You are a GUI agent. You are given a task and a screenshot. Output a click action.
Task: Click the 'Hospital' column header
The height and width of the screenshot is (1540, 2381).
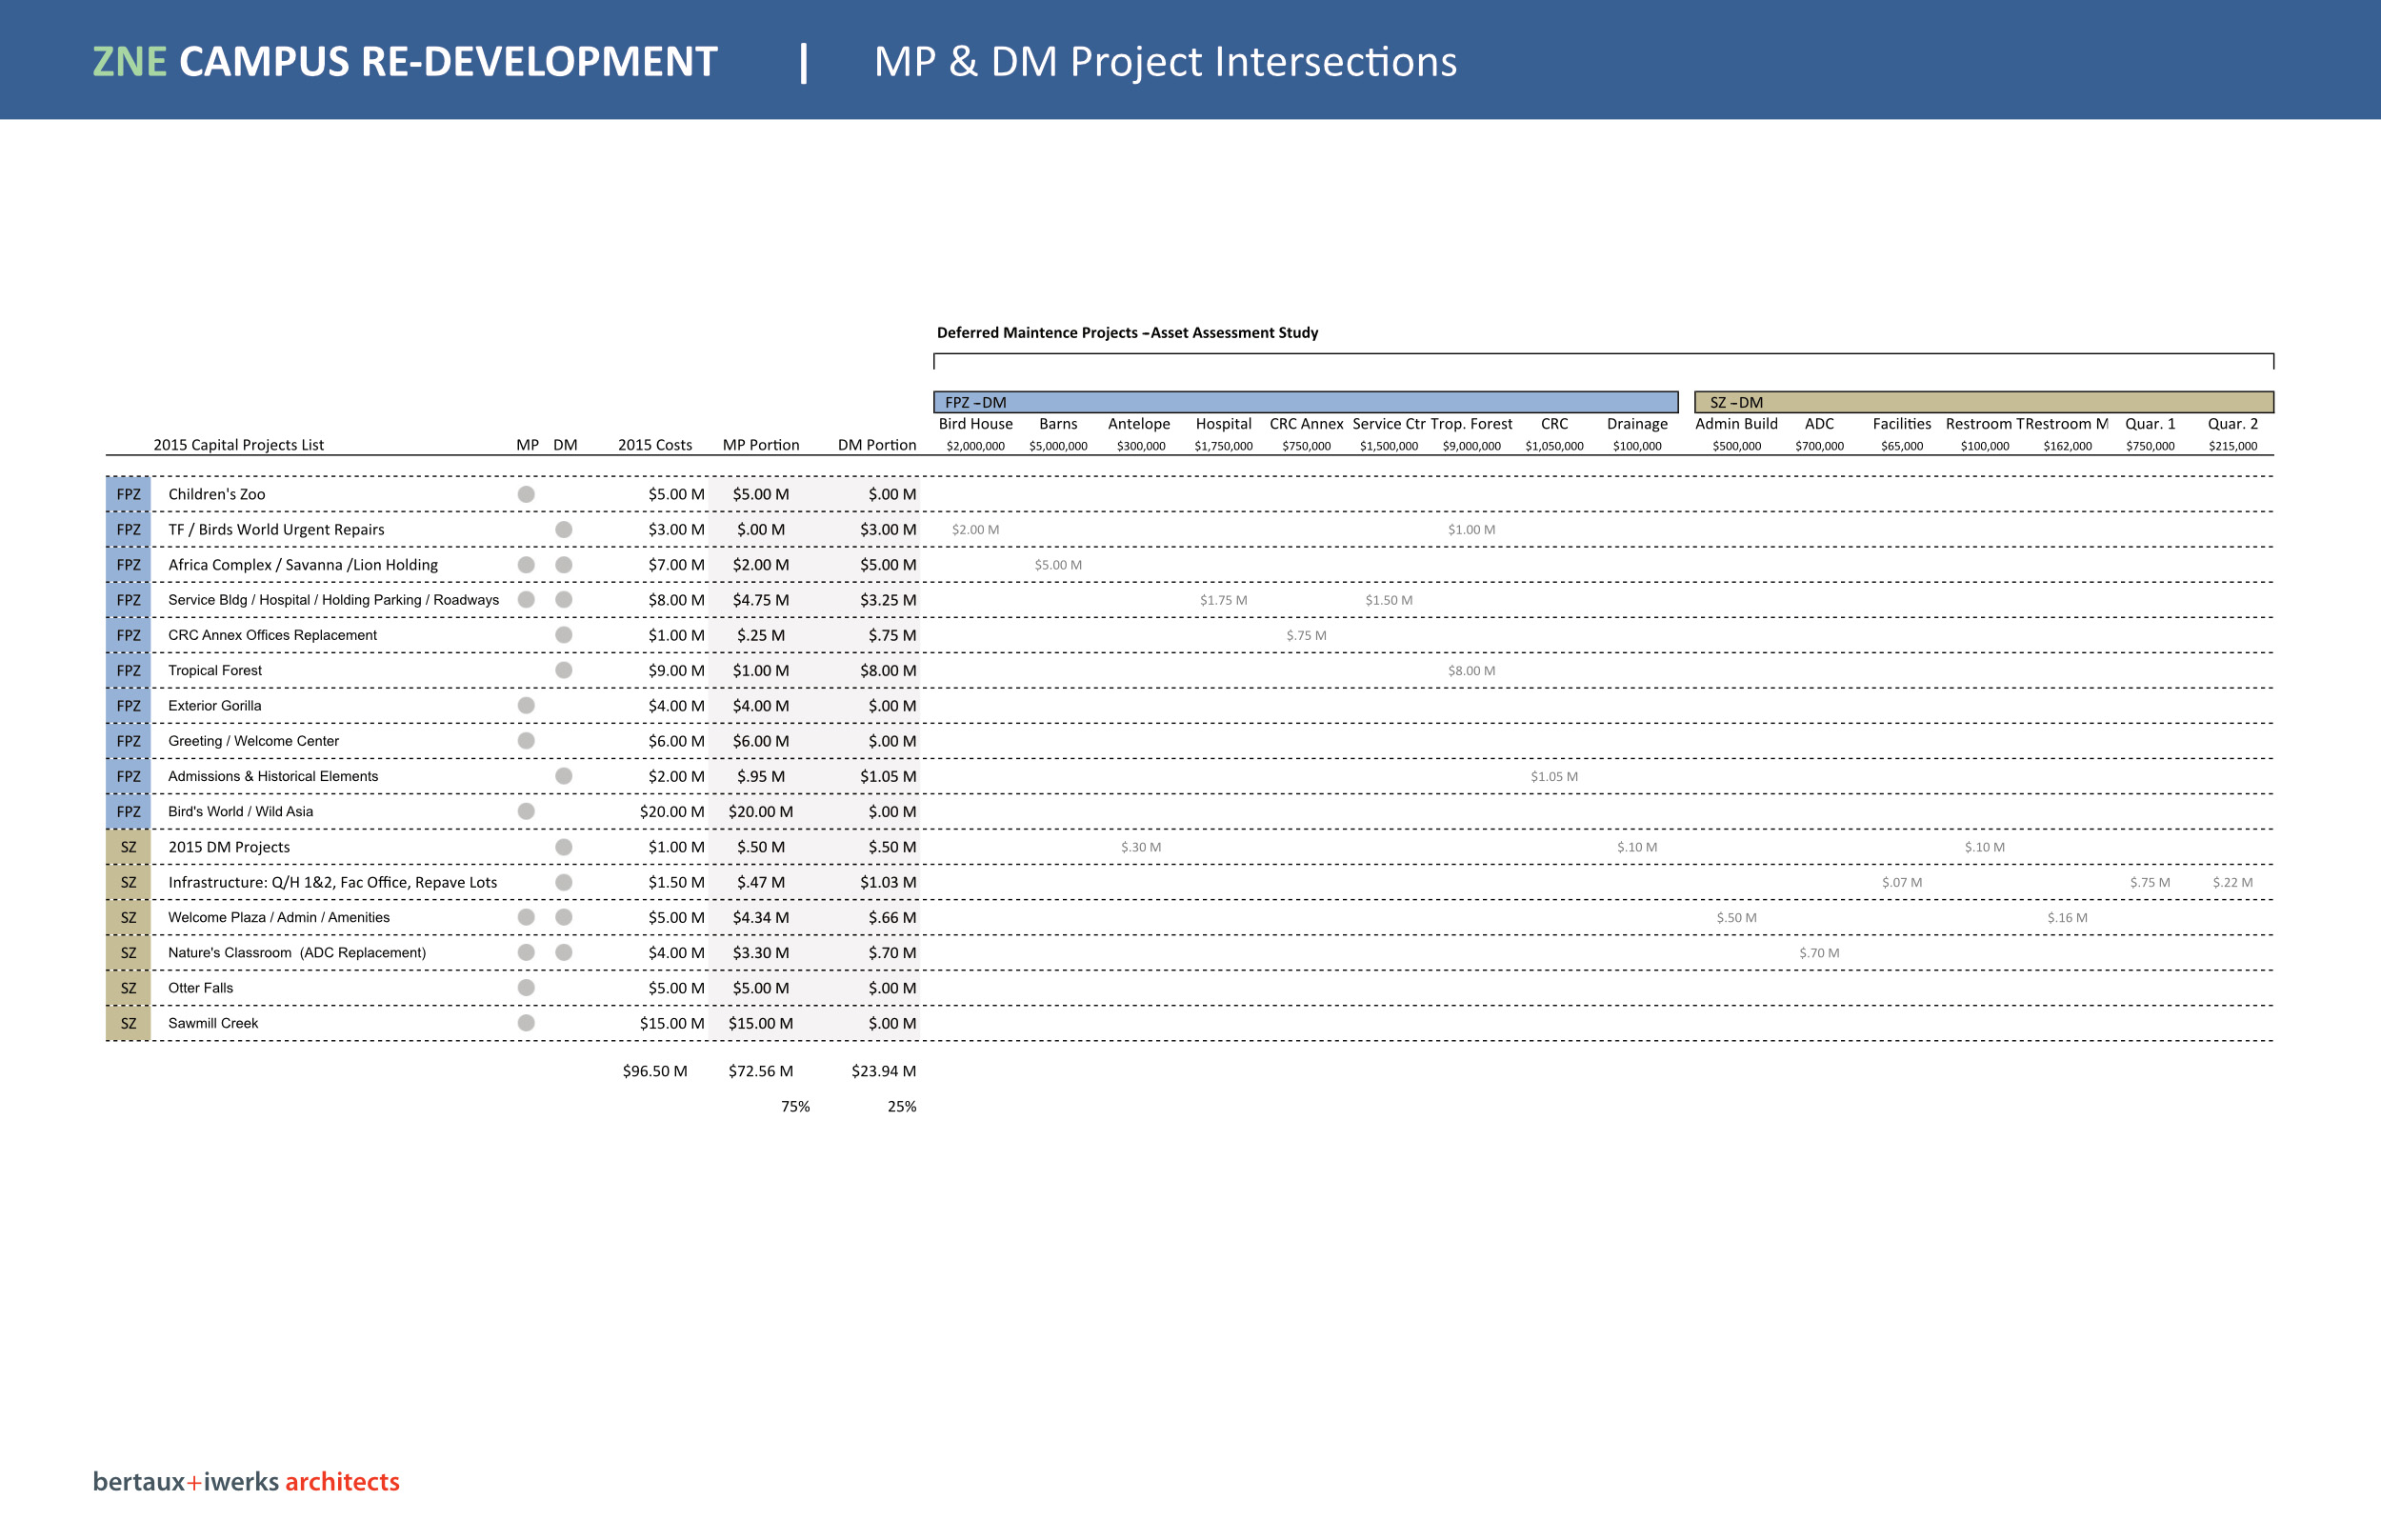pos(1224,424)
